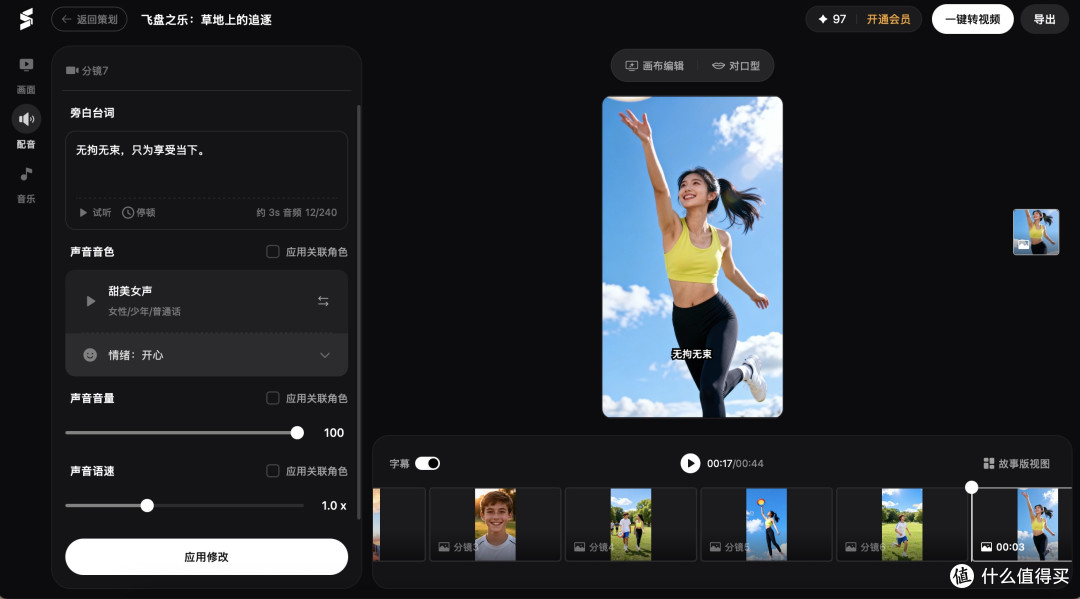1080x599 pixels.
Task: Click 导出 export button
Action: click(x=1044, y=19)
